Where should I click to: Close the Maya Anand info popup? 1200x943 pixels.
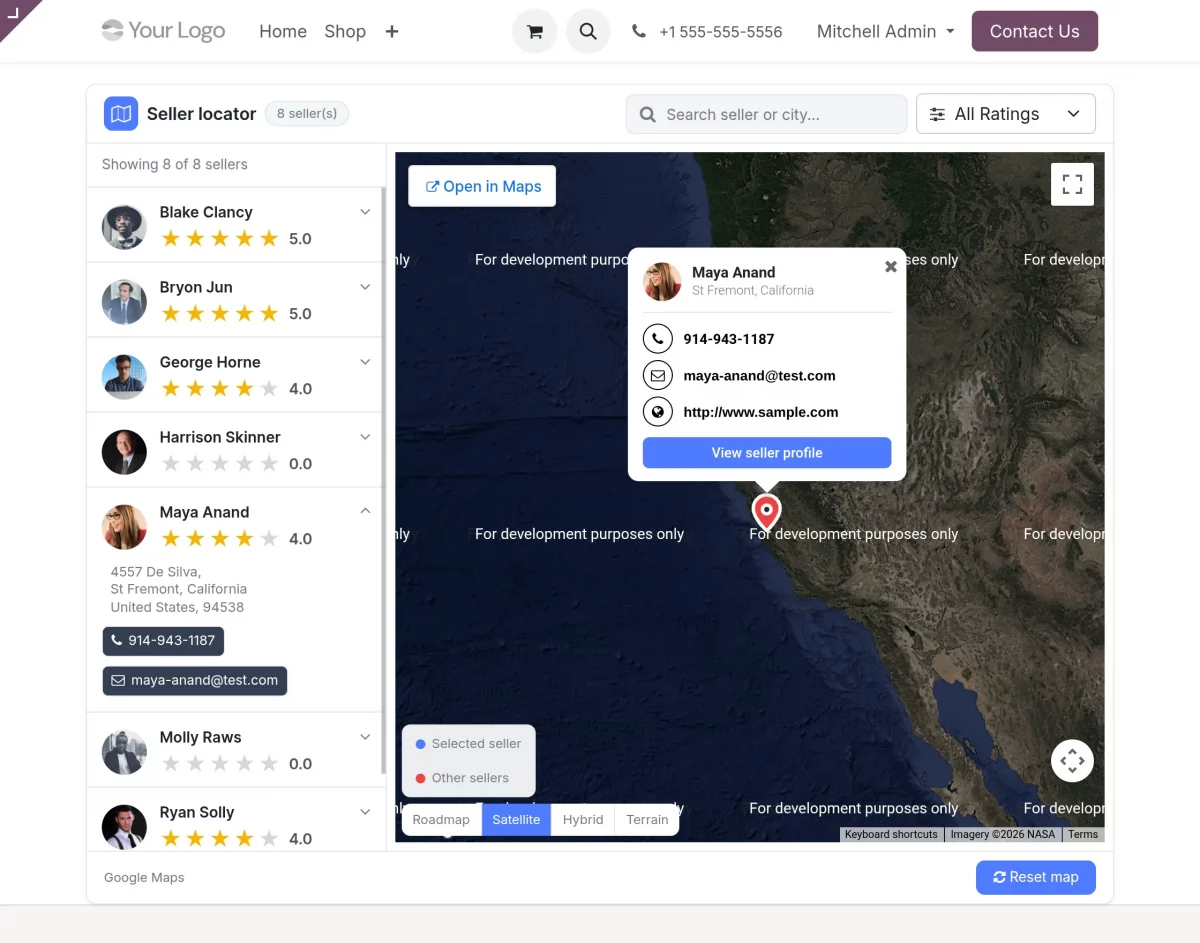click(x=891, y=267)
